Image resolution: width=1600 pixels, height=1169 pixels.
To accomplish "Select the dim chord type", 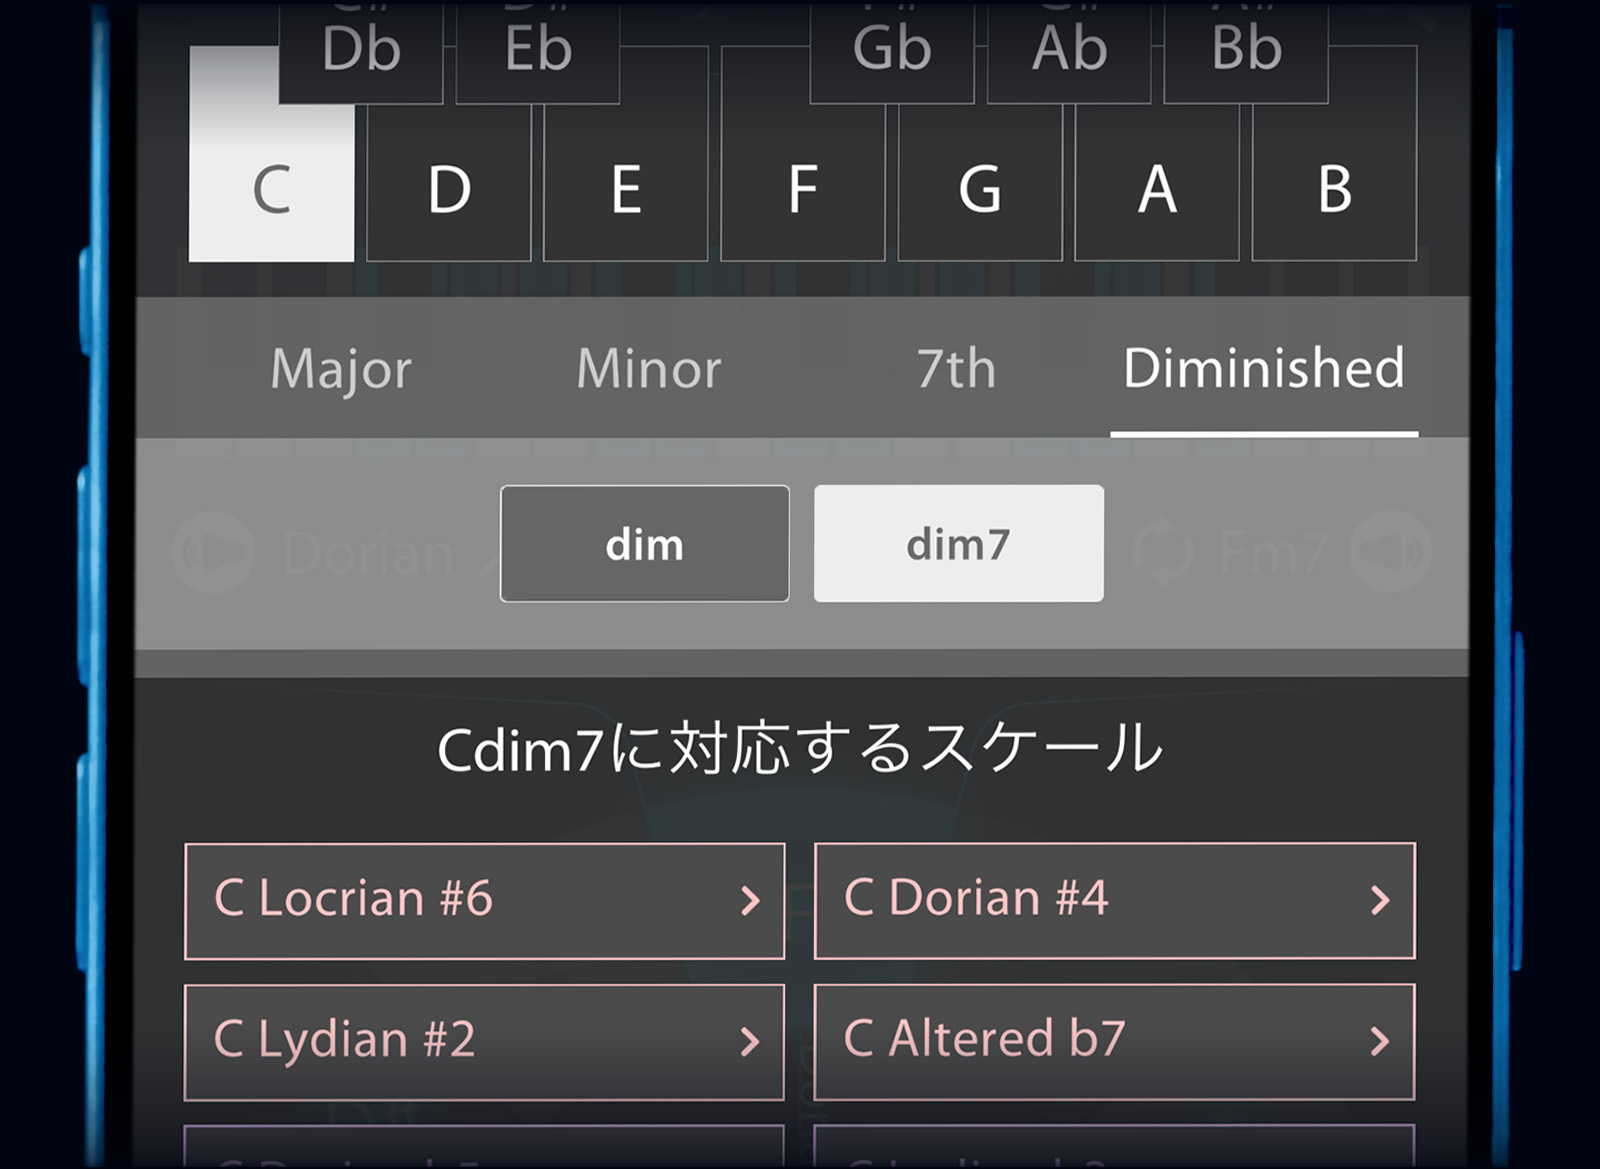I will [644, 544].
